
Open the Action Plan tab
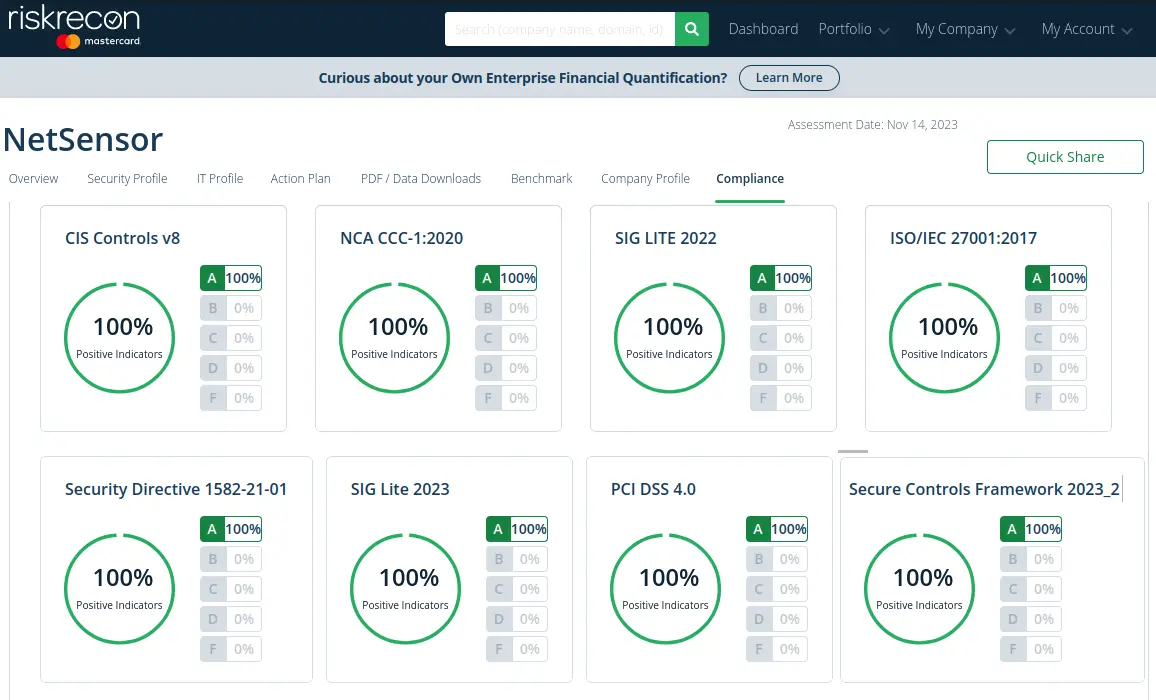300,179
